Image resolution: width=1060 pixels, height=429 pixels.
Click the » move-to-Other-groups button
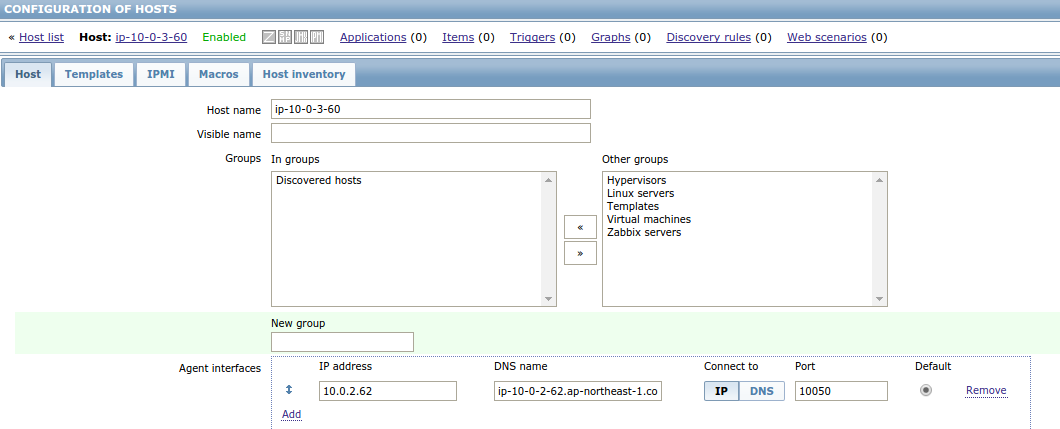(x=580, y=253)
